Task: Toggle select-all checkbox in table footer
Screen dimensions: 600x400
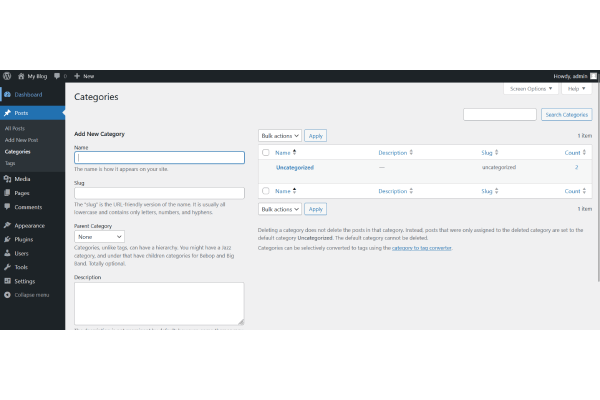Action: tap(266, 191)
